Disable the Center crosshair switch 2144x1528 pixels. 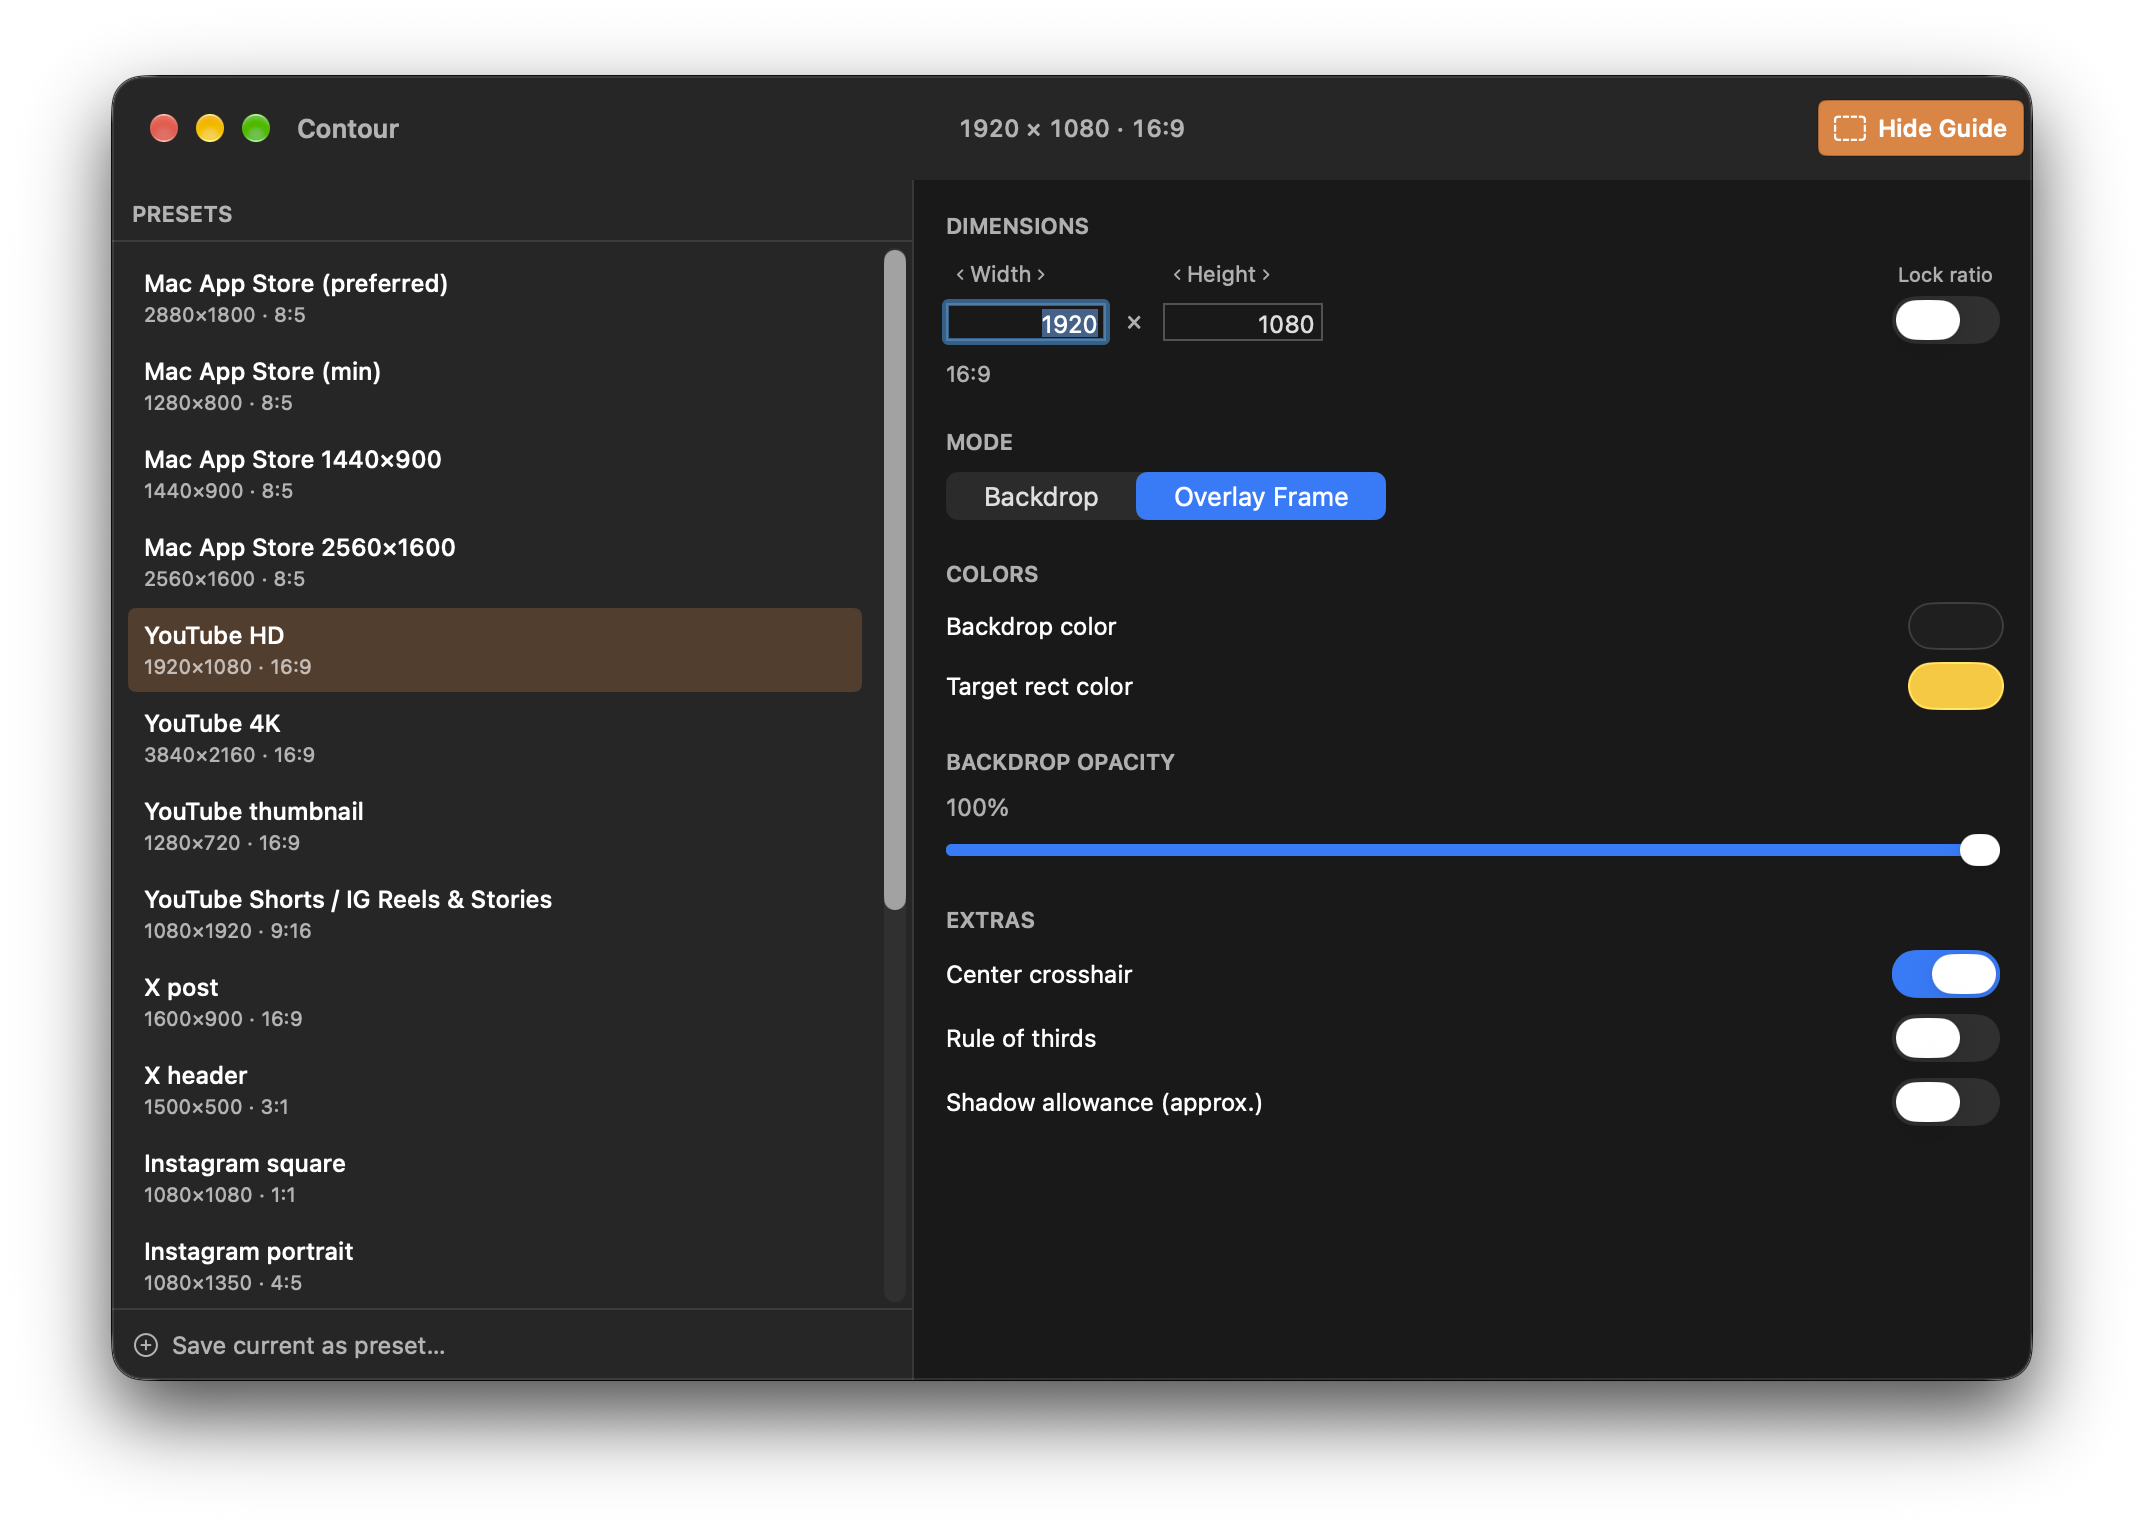tap(1945, 974)
